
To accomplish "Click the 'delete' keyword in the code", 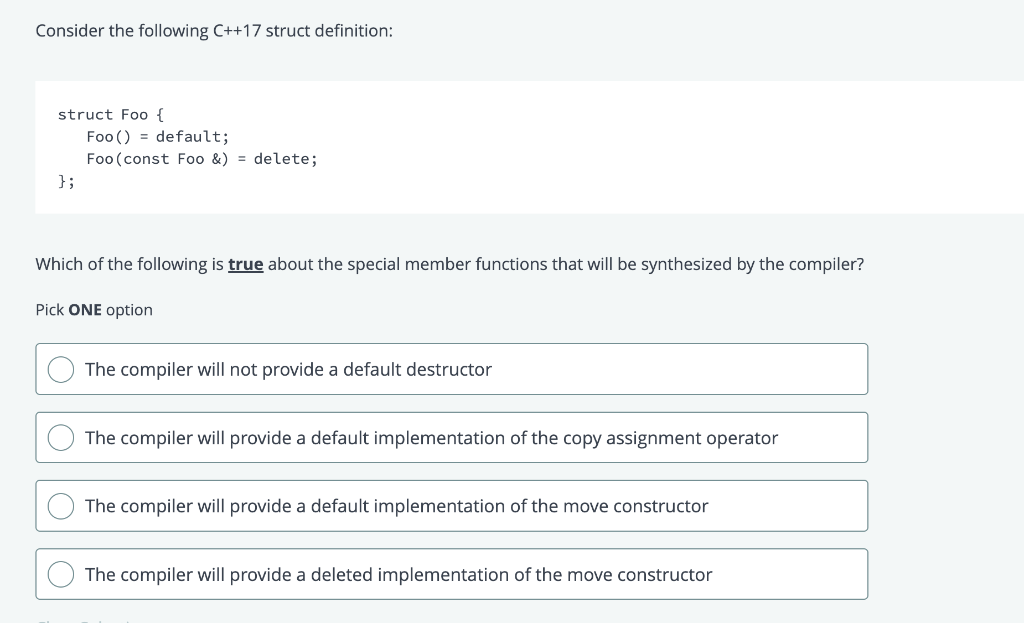I will click(281, 159).
